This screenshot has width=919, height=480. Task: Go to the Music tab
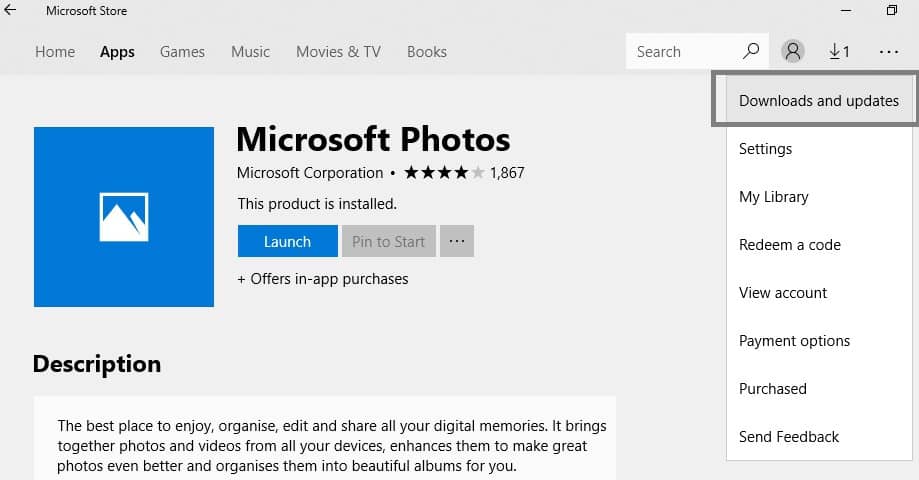pyautogui.click(x=250, y=52)
